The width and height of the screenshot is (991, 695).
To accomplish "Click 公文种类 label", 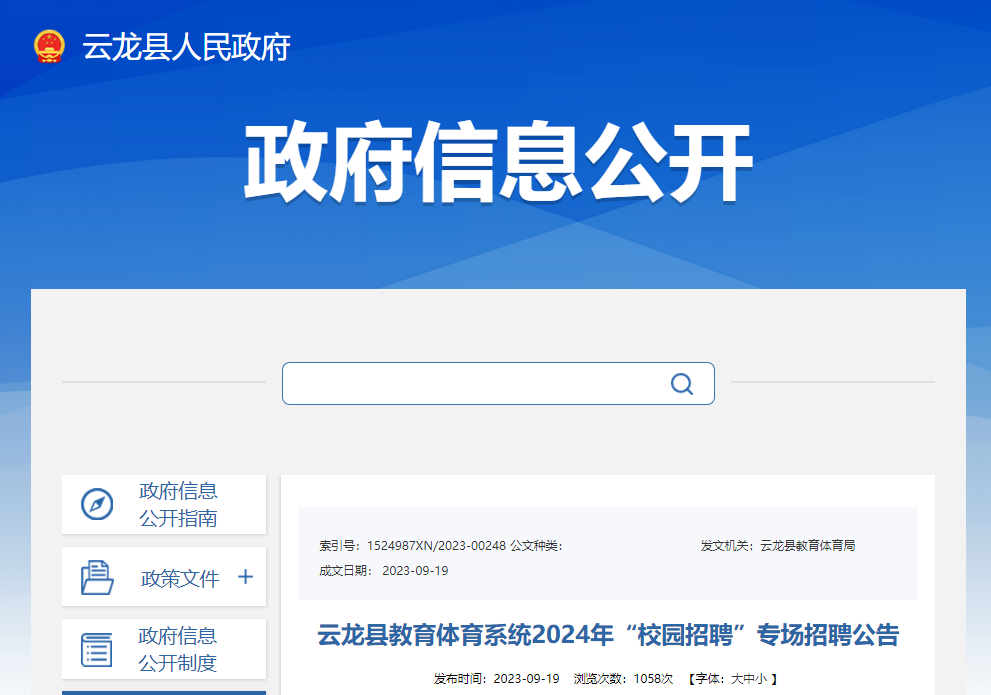I will point(536,545).
